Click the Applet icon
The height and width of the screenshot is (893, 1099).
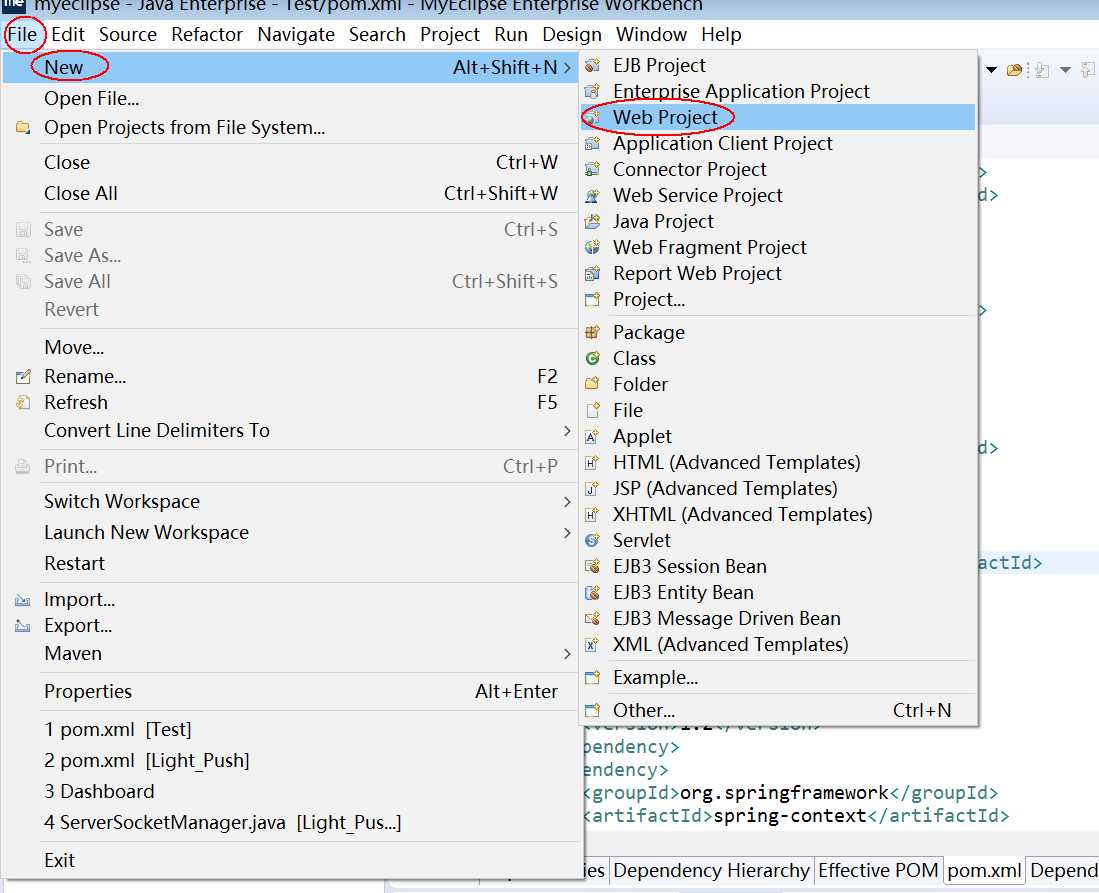pyautogui.click(x=592, y=436)
